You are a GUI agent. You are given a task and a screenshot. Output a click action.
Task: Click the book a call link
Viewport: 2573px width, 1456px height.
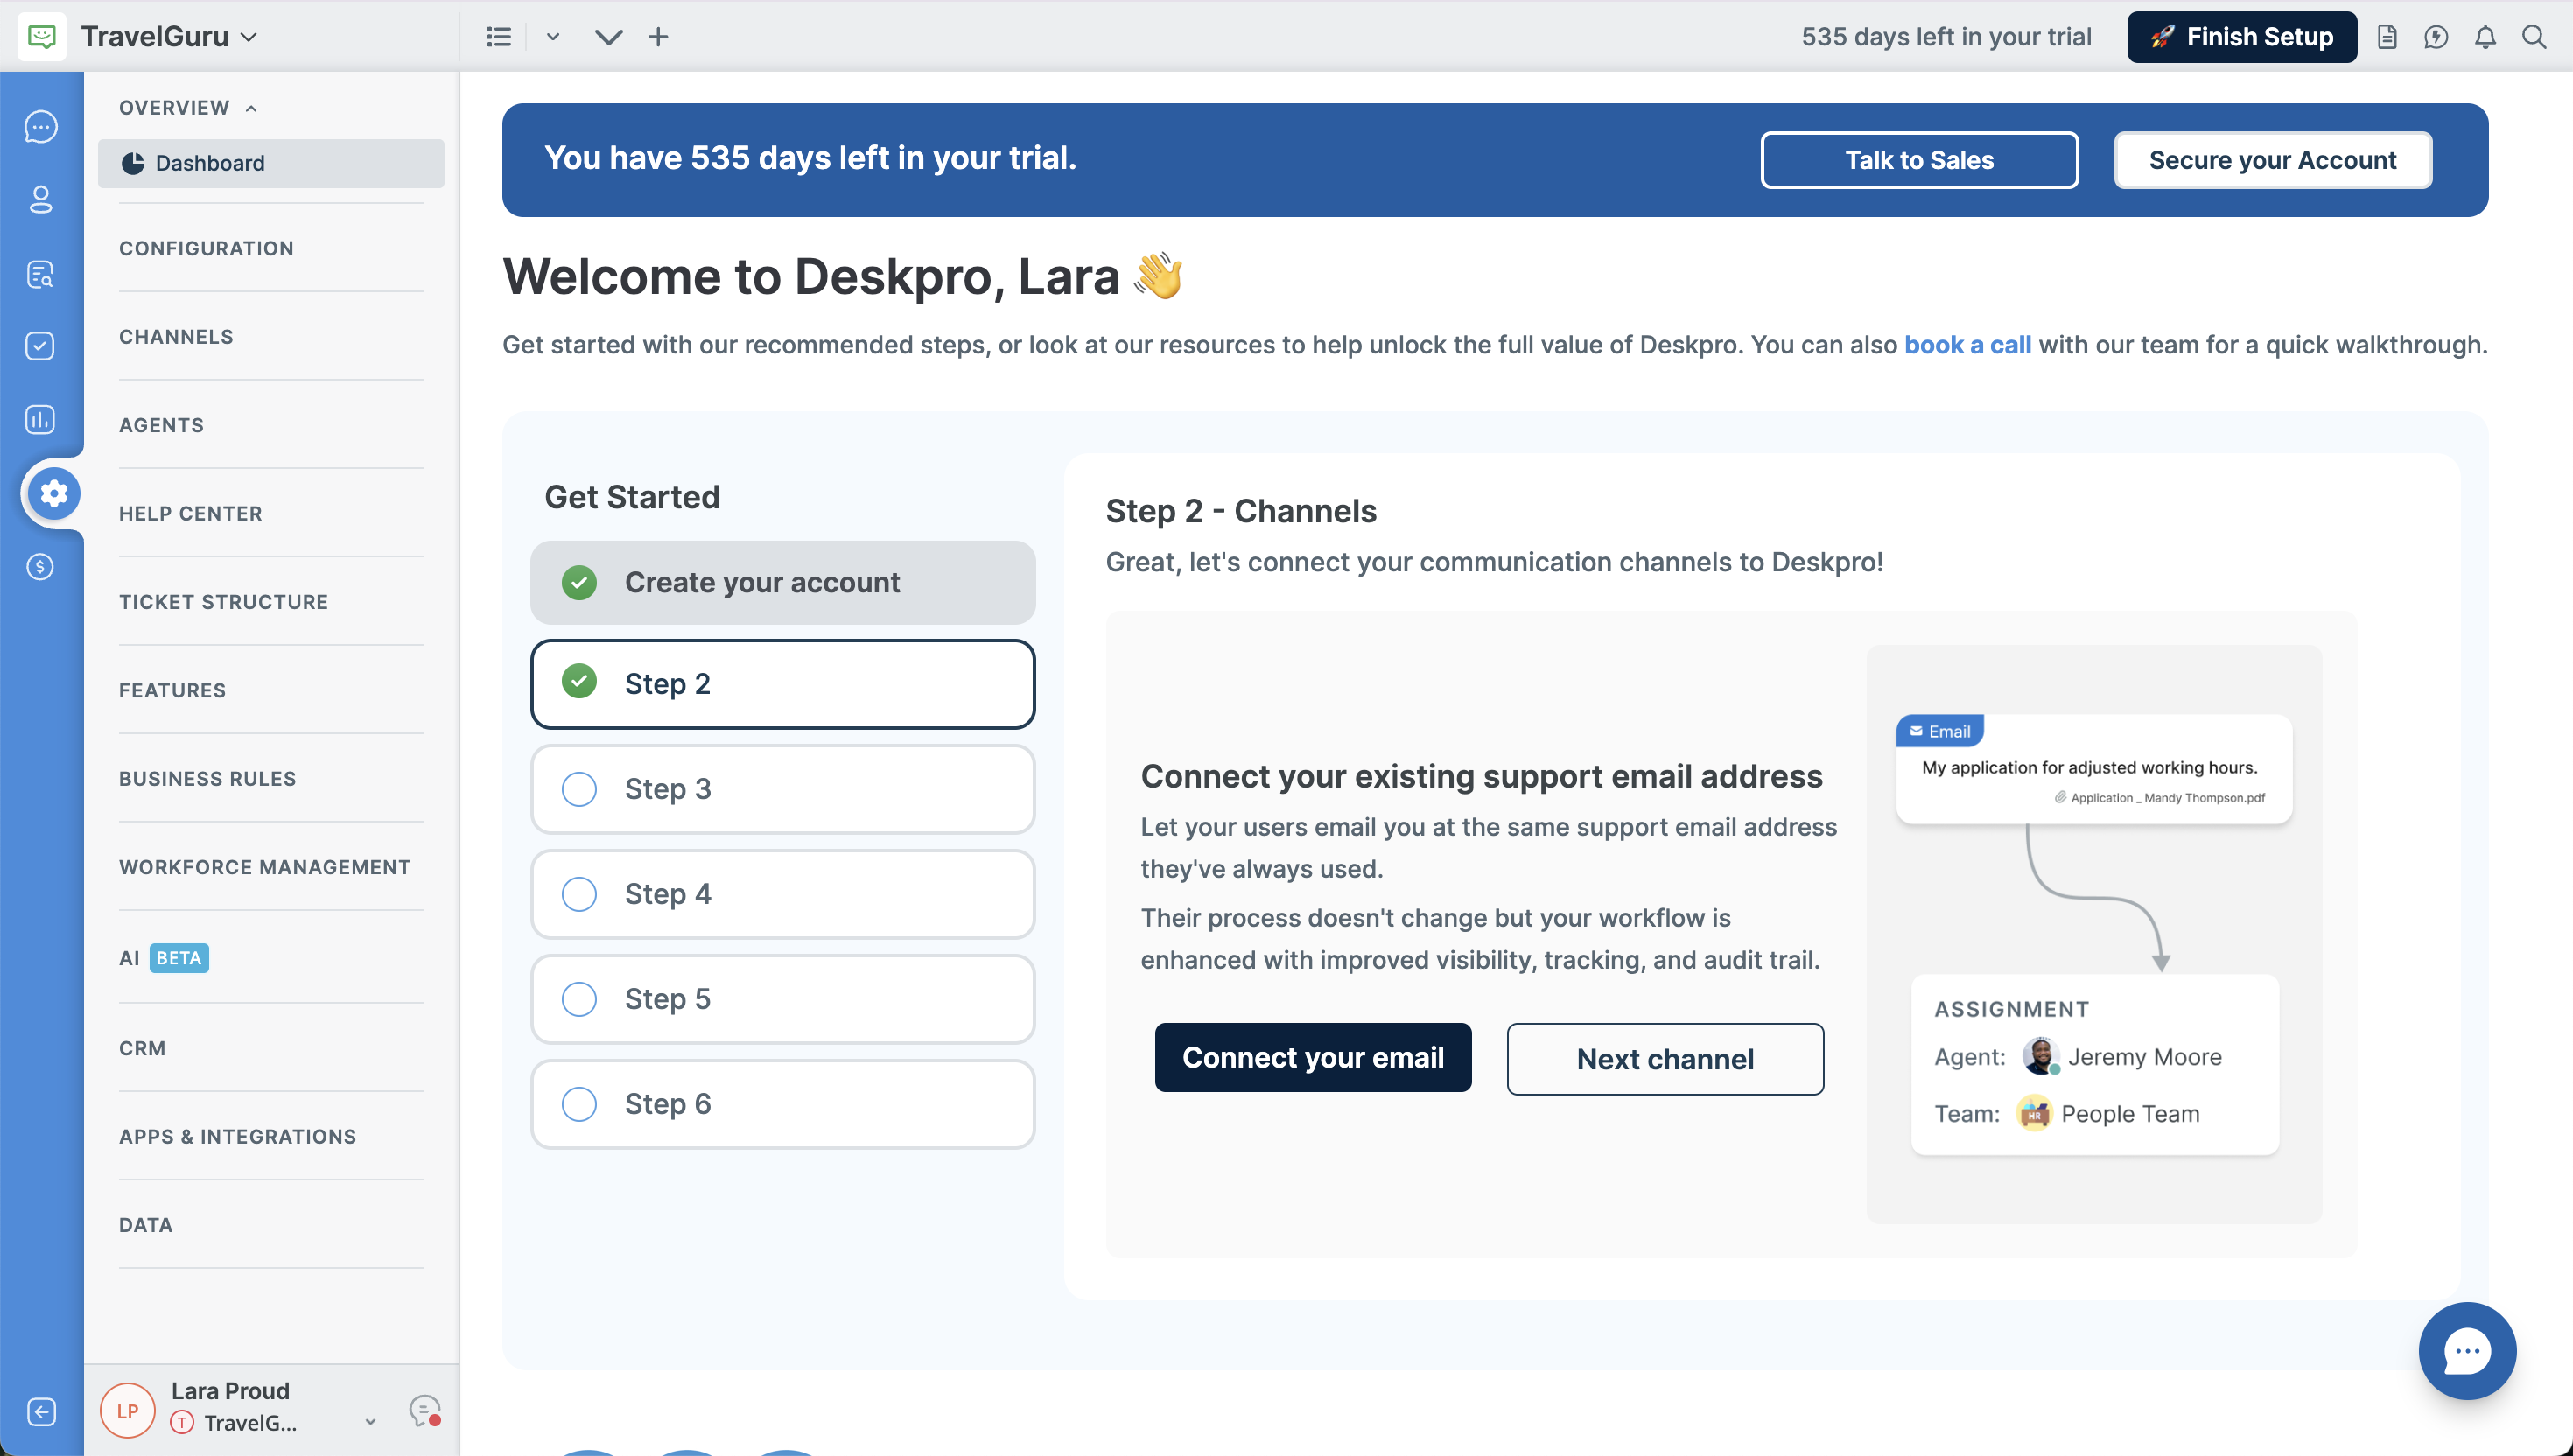(x=1968, y=345)
